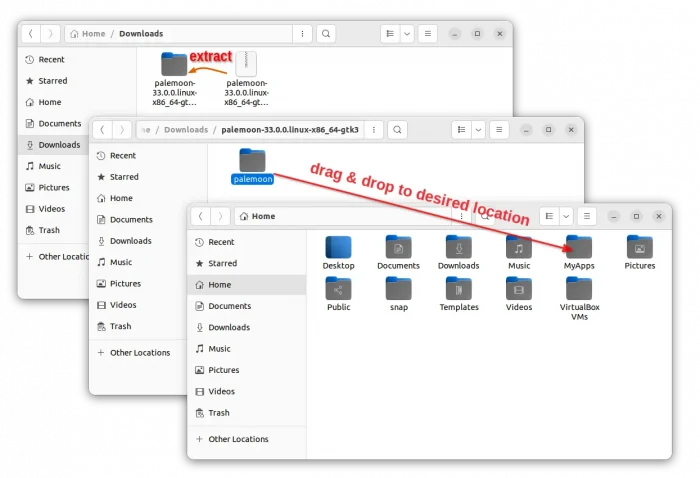Open the snap folder
700x478 pixels.
tap(398, 289)
